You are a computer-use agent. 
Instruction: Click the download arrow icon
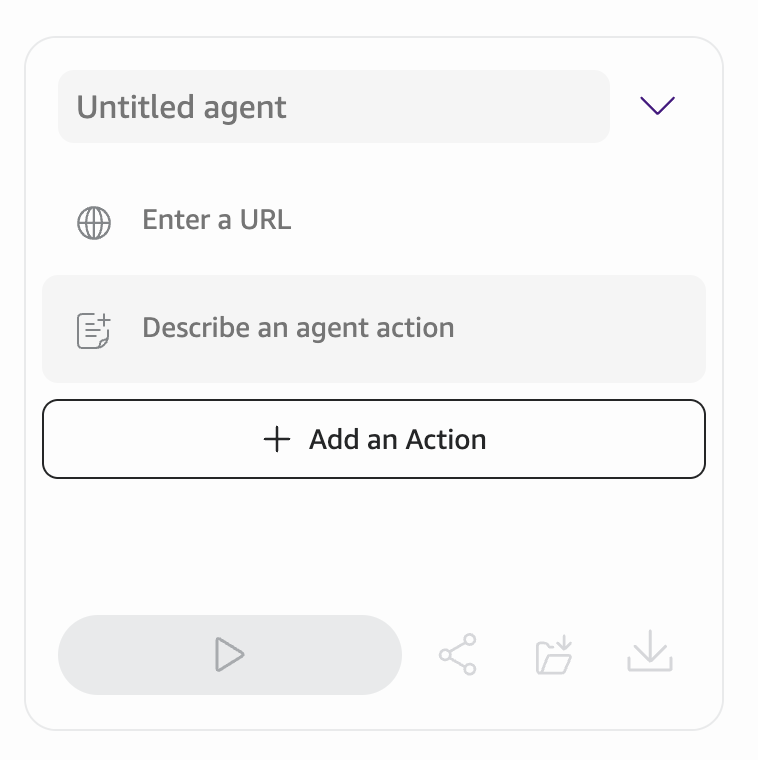pyautogui.click(x=650, y=653)
